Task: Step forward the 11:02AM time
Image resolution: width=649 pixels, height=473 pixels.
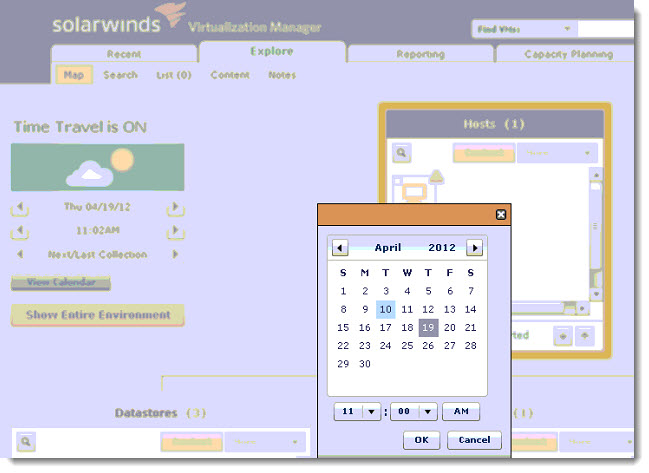Action: pyautogui.click(x=175, y=232)
